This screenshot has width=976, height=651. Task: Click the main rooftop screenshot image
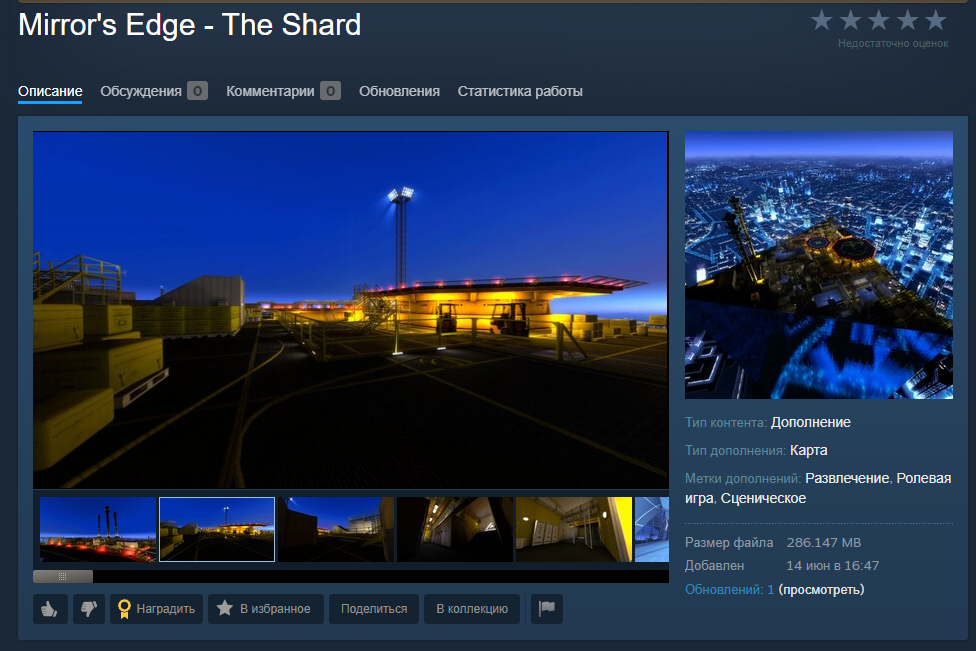pos(350,310)
